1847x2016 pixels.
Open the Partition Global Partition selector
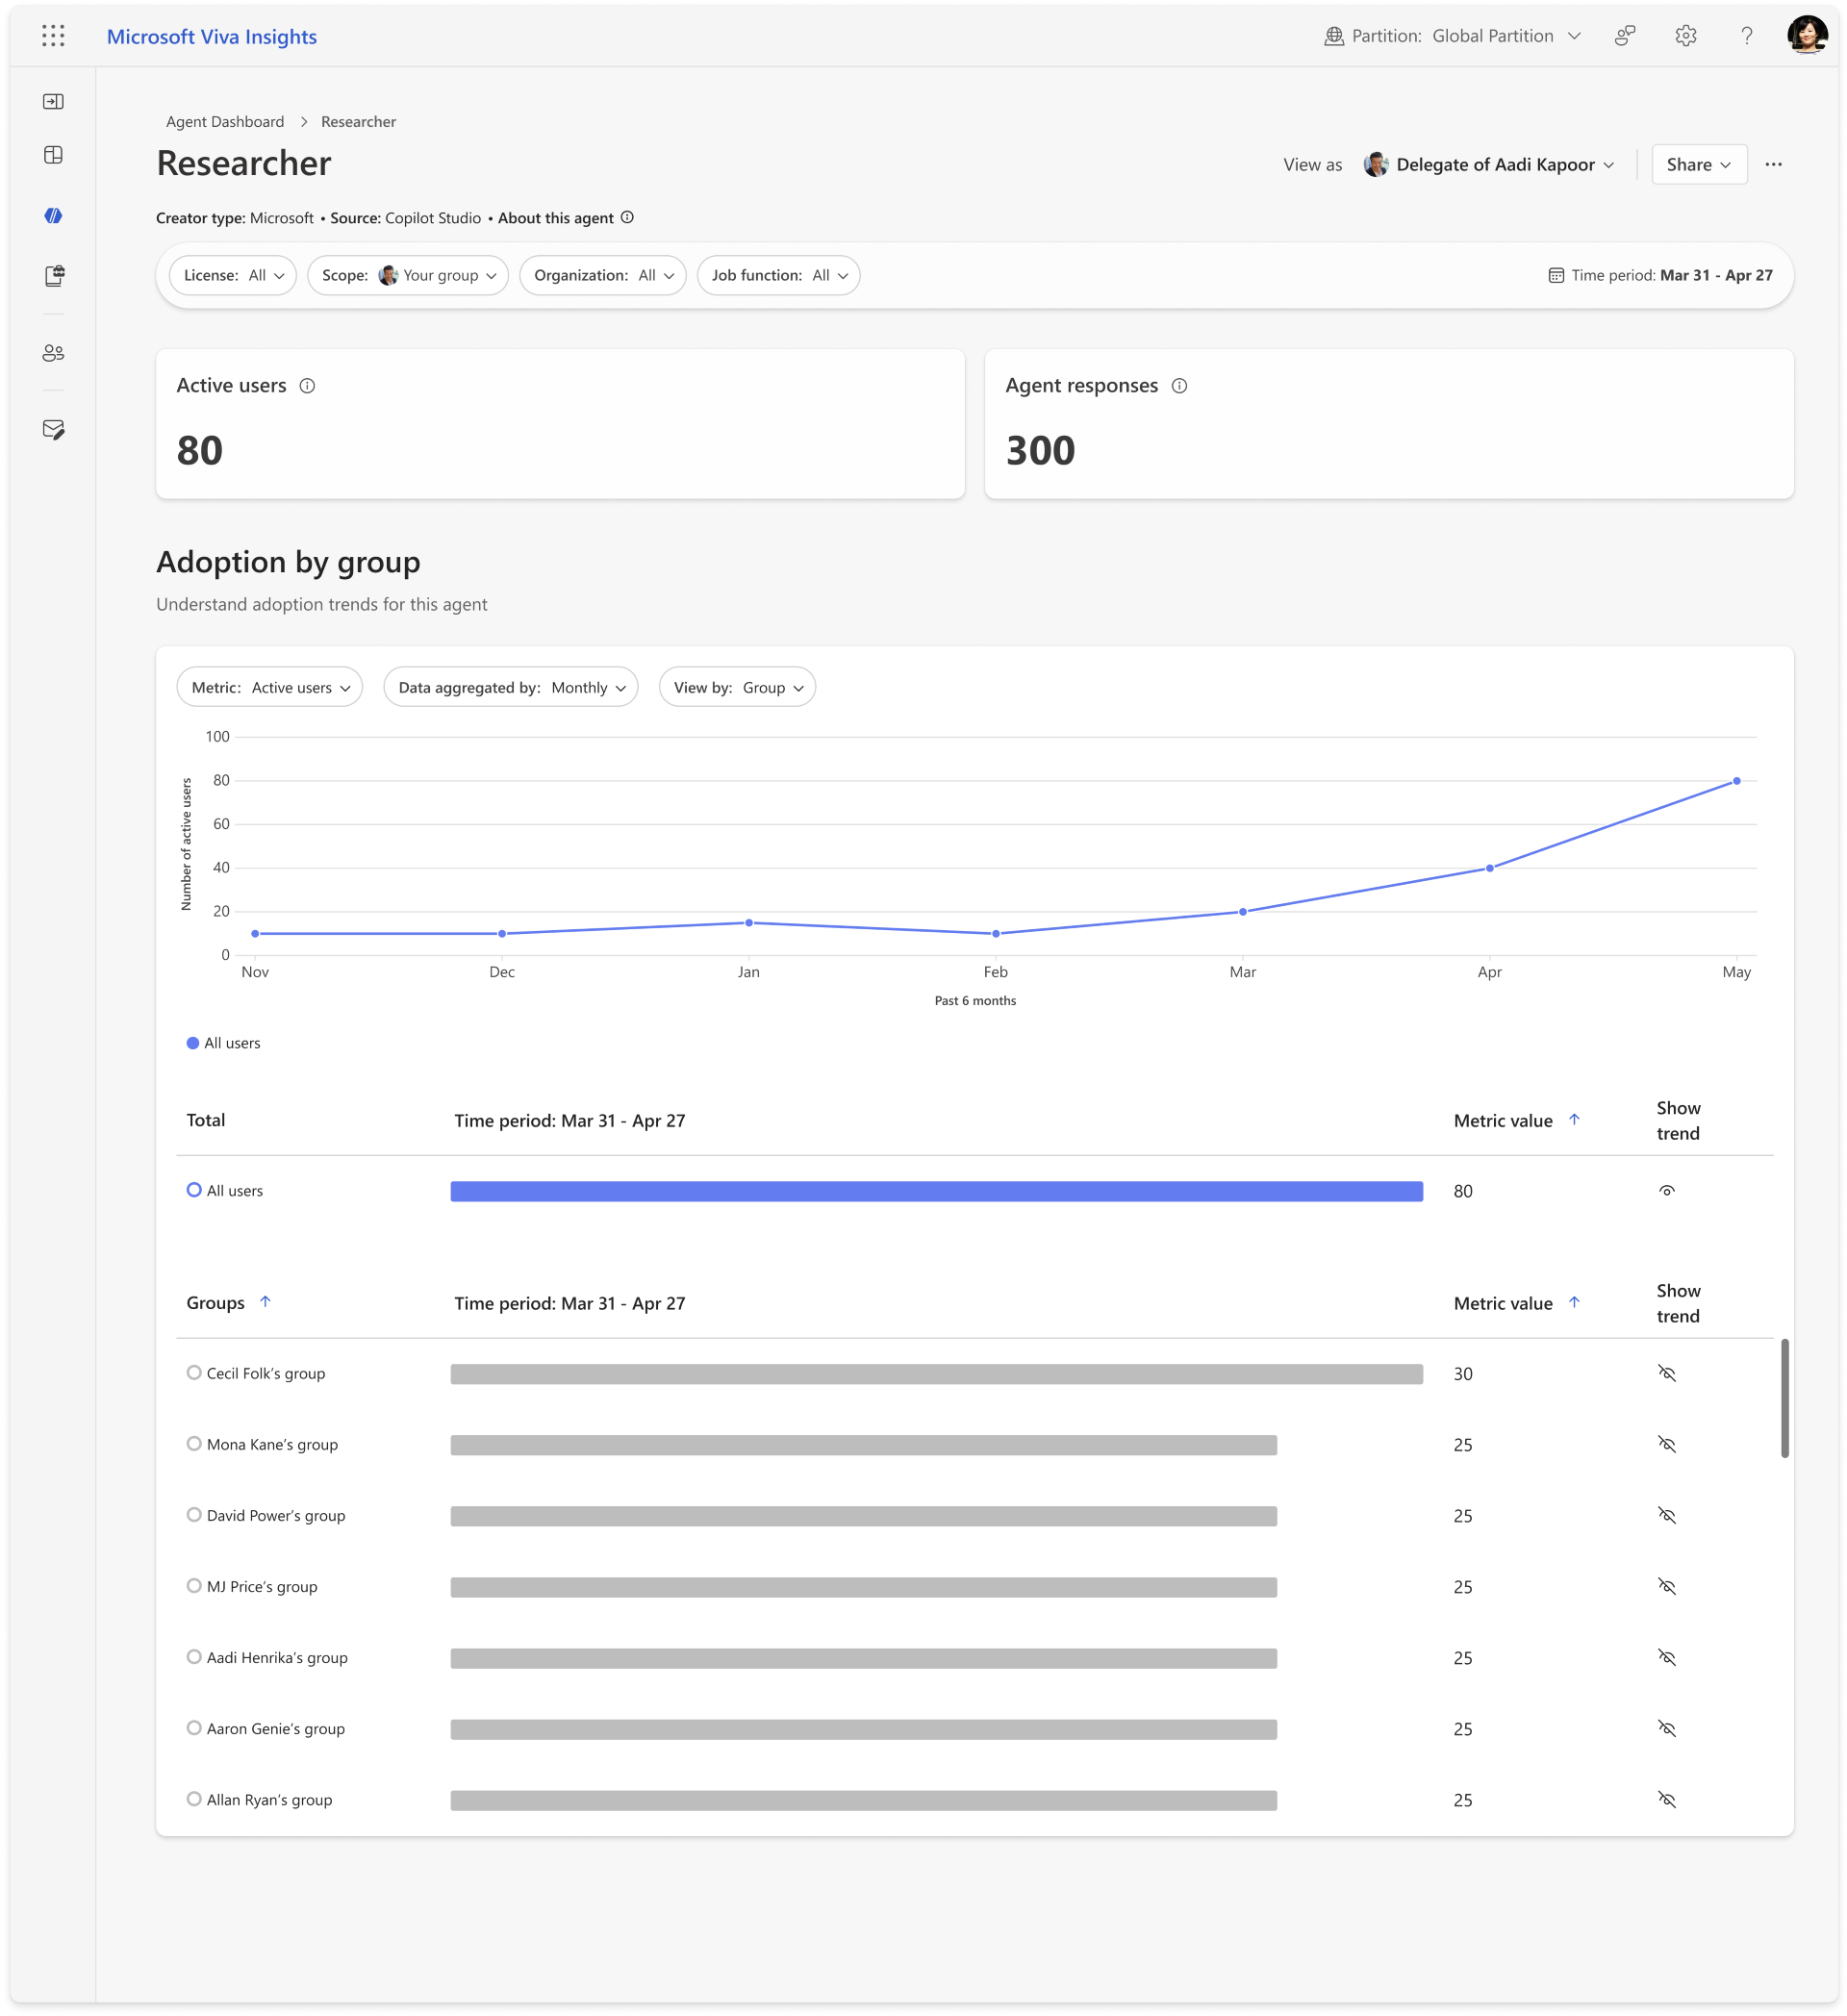[x=1454, y=36]
